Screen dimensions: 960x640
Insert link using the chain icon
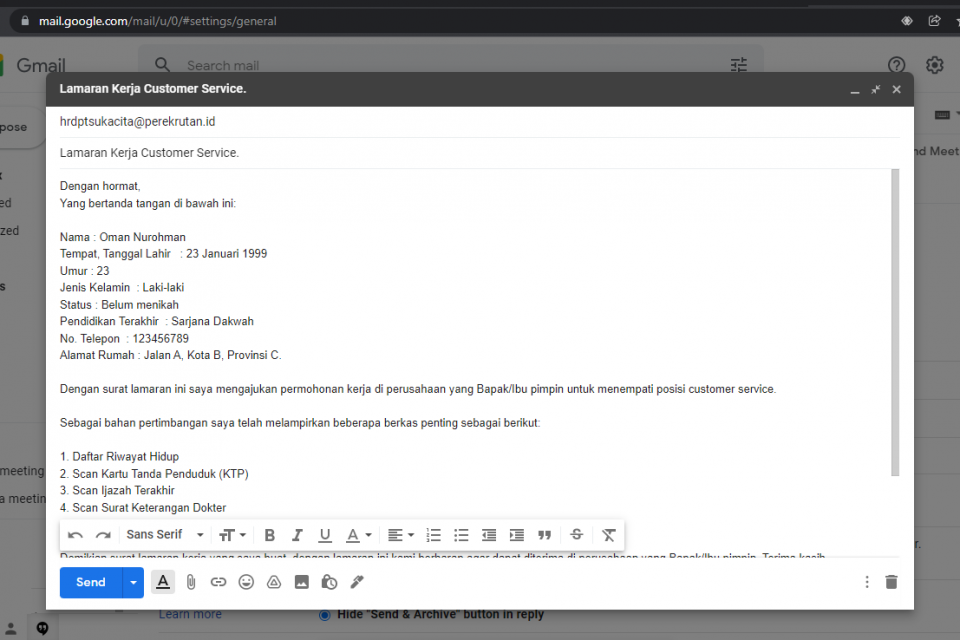pos(218,582)
